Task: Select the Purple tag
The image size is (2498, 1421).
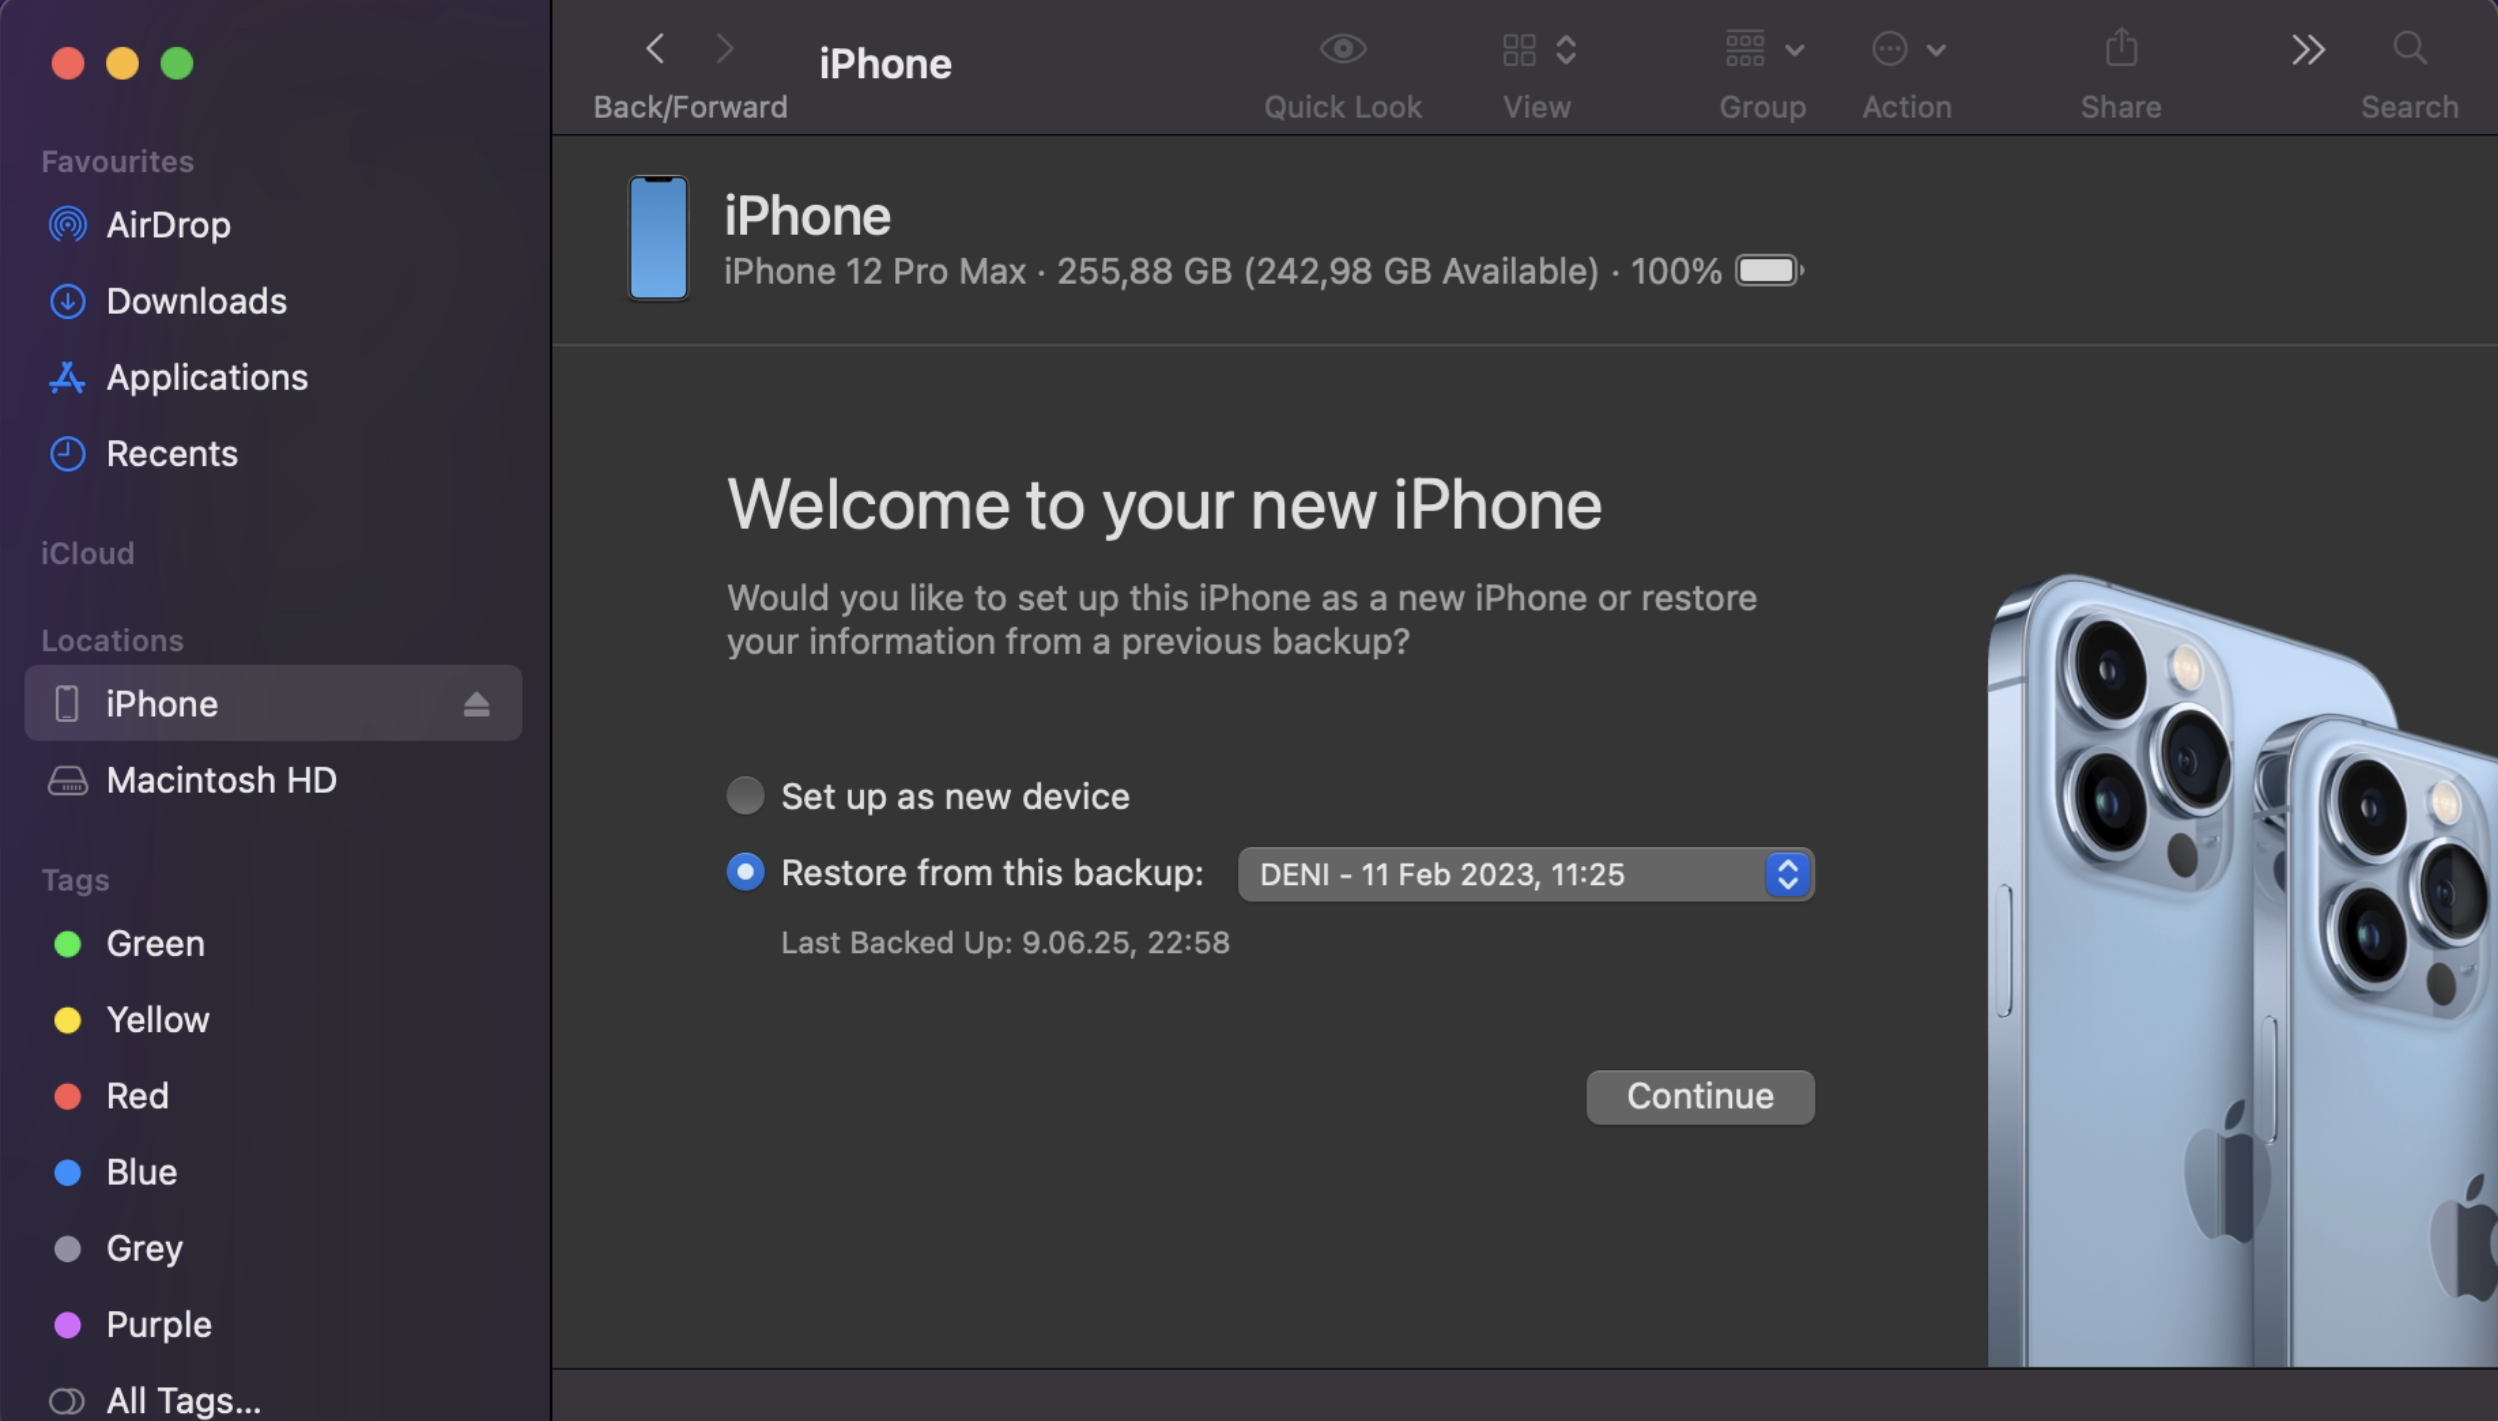Action: coord(273,1324)
